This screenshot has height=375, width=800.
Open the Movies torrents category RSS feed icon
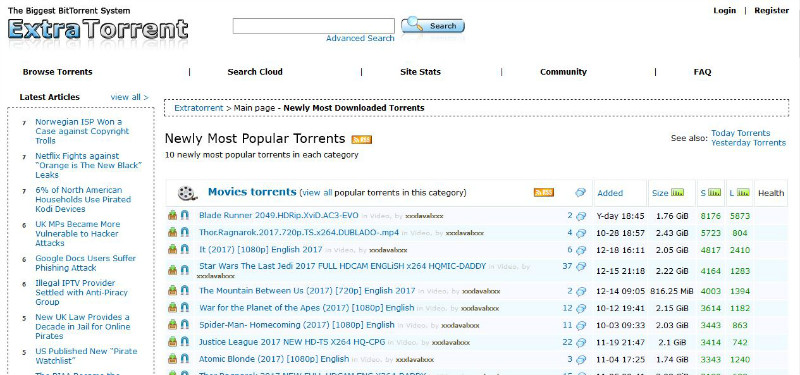pyautogui.click(x=544, y=192)
